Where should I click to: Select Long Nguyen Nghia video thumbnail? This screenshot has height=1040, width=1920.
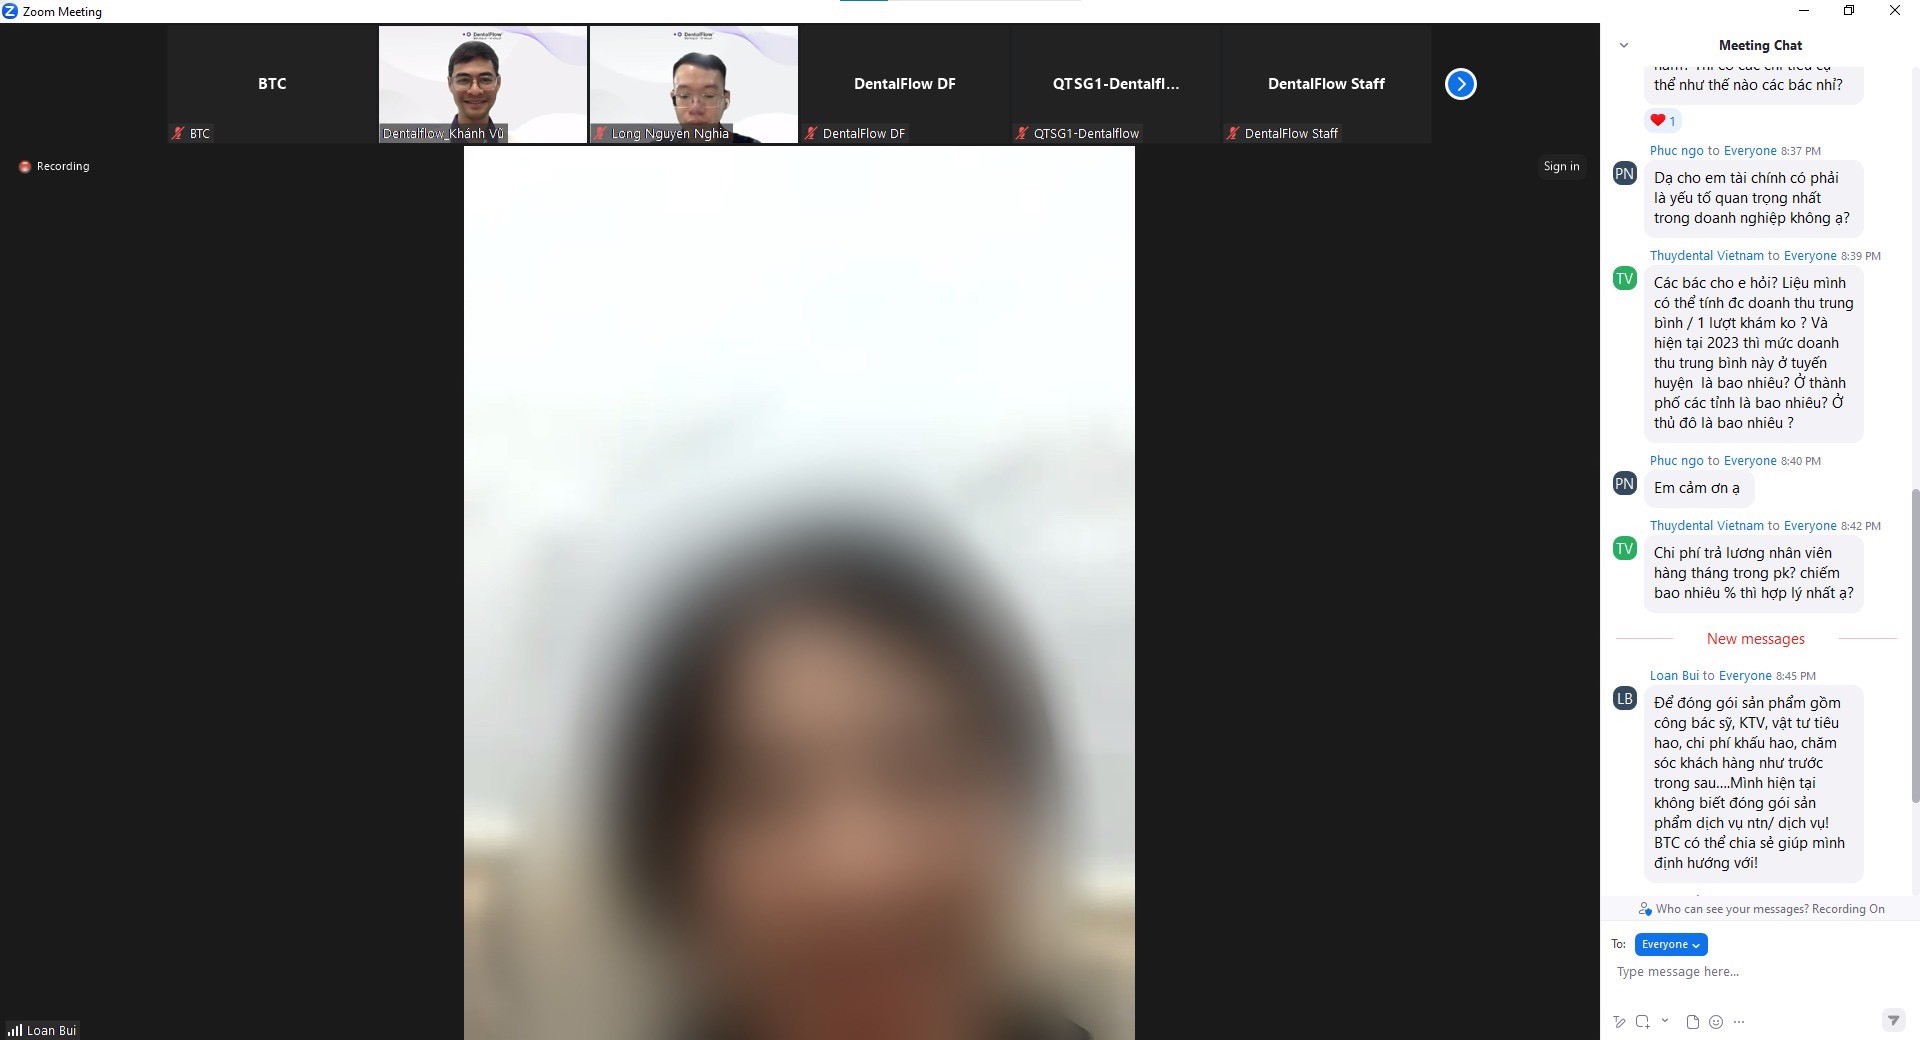click(x=694, y=84)
